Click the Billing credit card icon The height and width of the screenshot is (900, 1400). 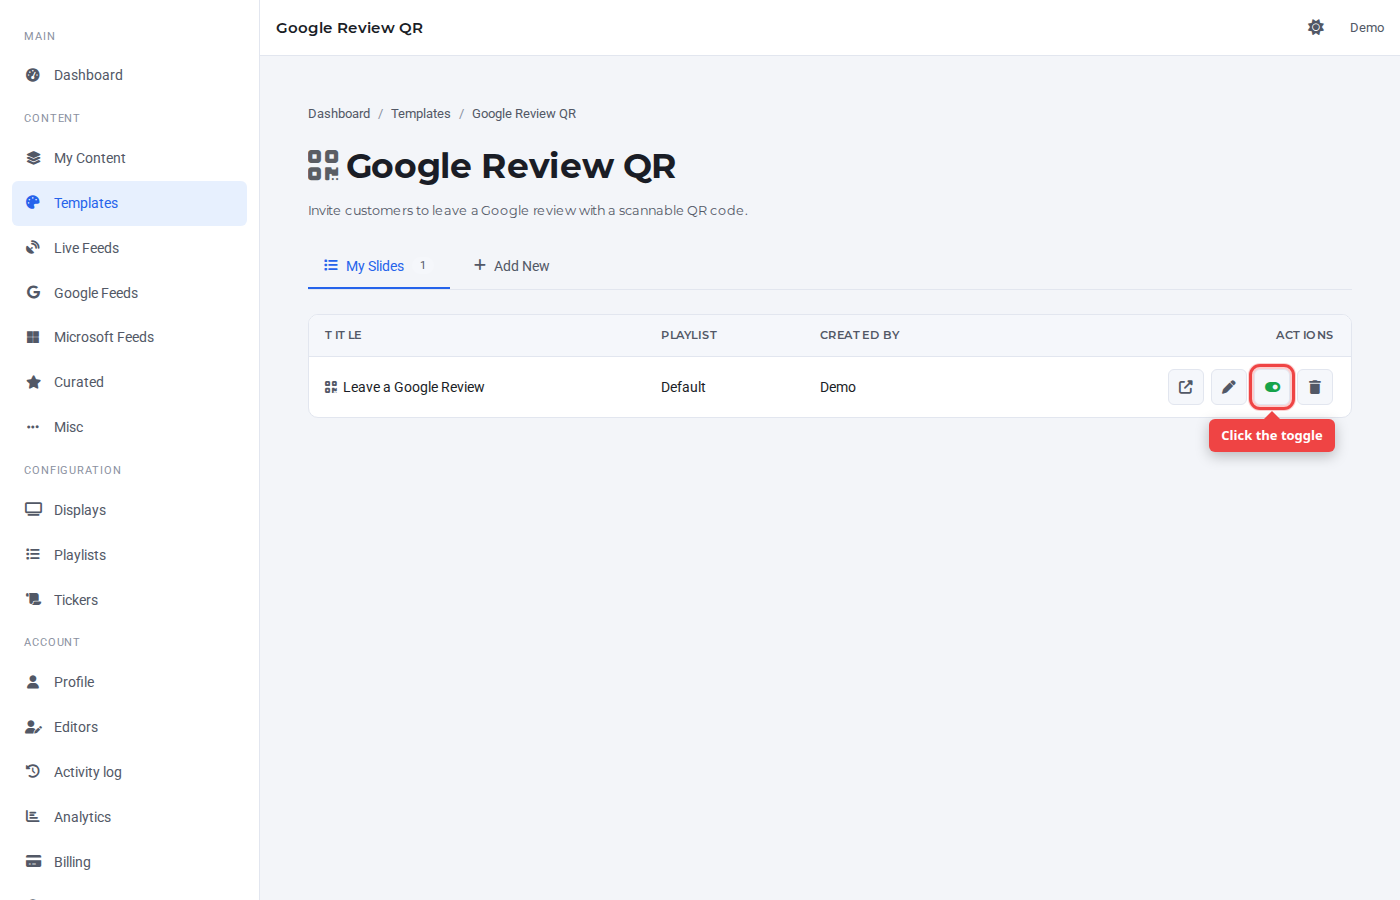point(33,862)
